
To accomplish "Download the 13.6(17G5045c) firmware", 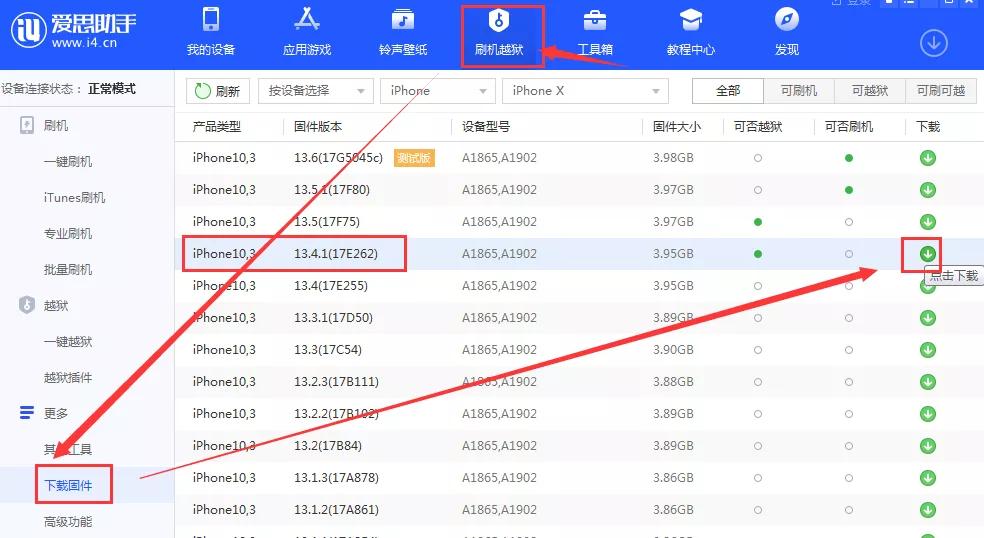I will pos(928,158).
